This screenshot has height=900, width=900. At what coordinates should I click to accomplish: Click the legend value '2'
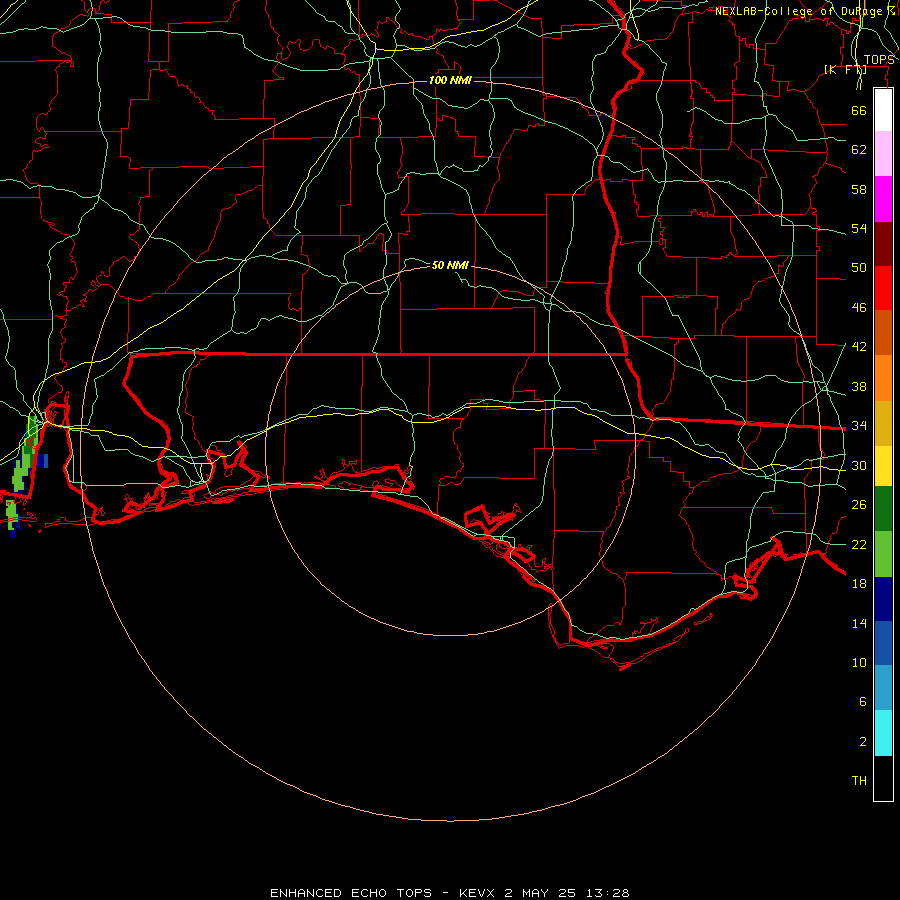click(x=862, y=742)
